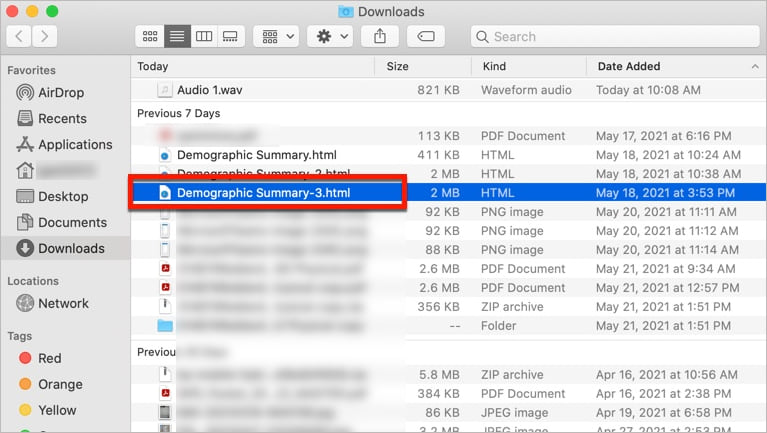Click the PDF icon of the 12:57 PM file
This screenshot has width=767, height=433.
coord(165,287)
